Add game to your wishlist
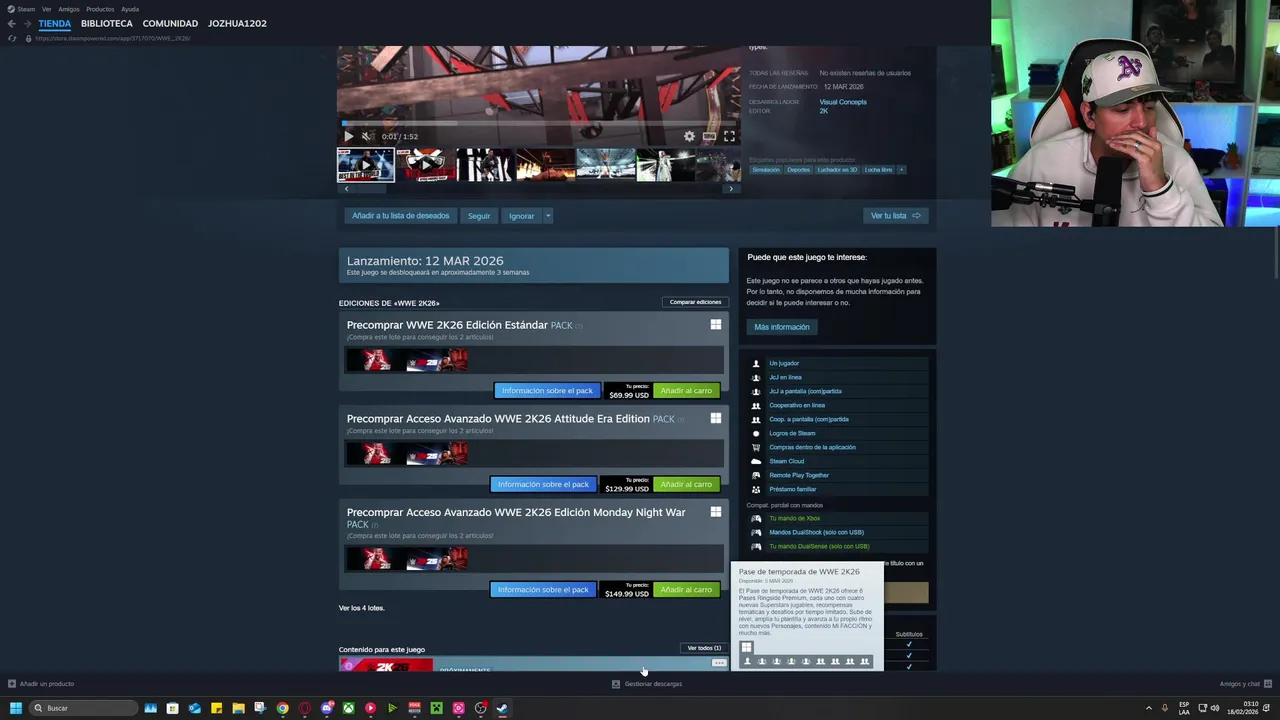This screenshot has width=1280, height=720. pos(400,216)
